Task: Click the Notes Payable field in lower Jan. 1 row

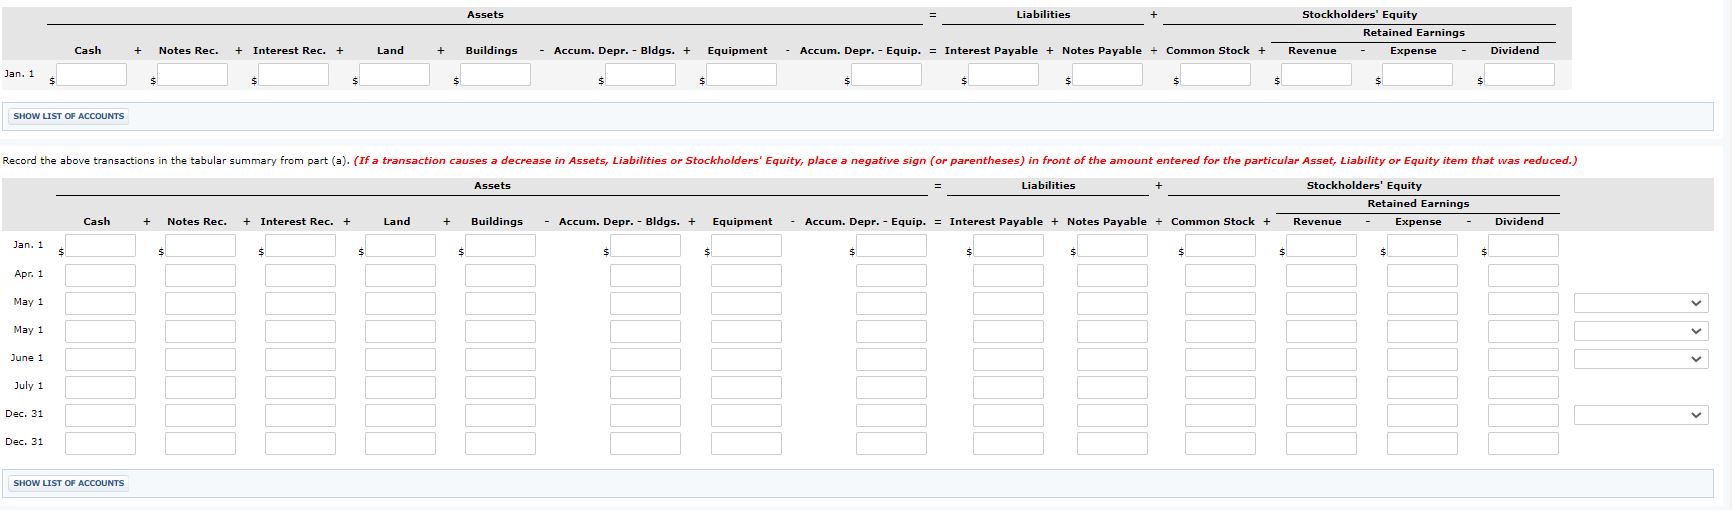Action: 1112,246
